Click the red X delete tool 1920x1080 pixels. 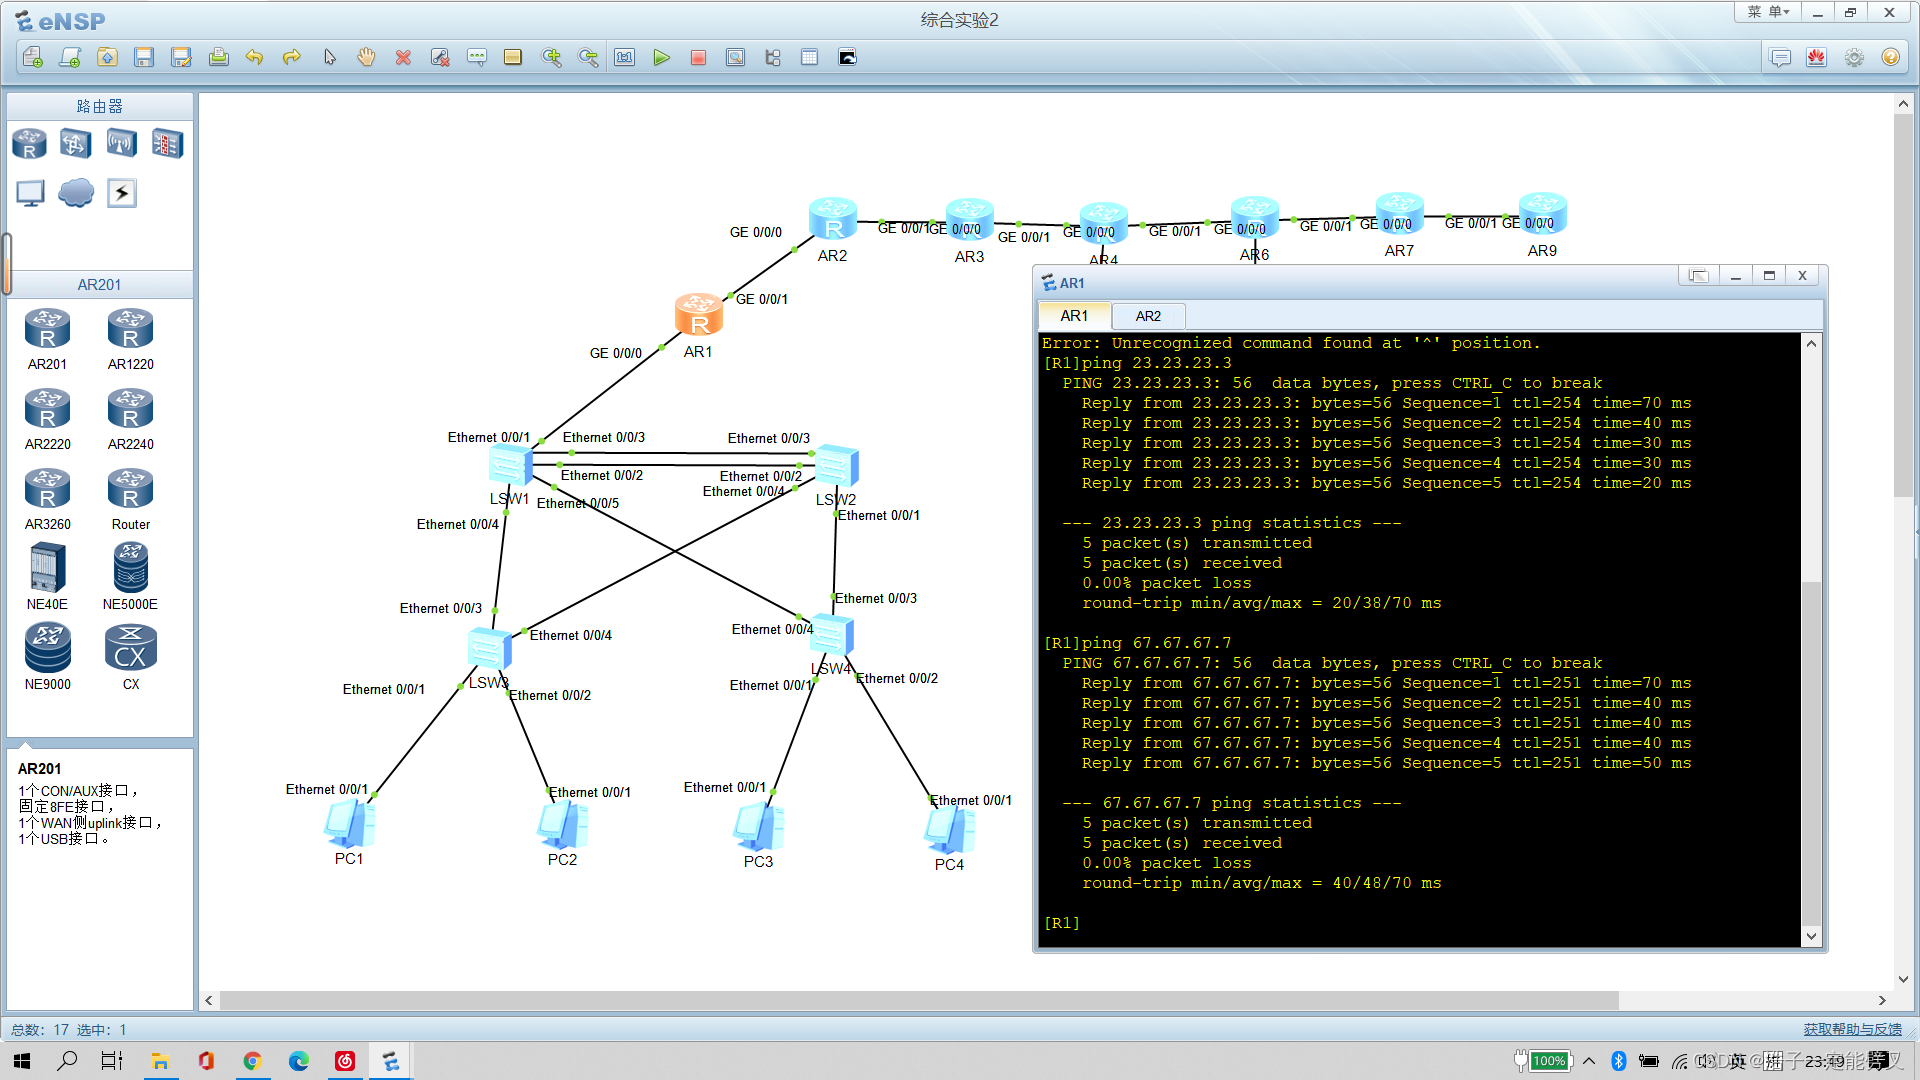pos(403,58)
